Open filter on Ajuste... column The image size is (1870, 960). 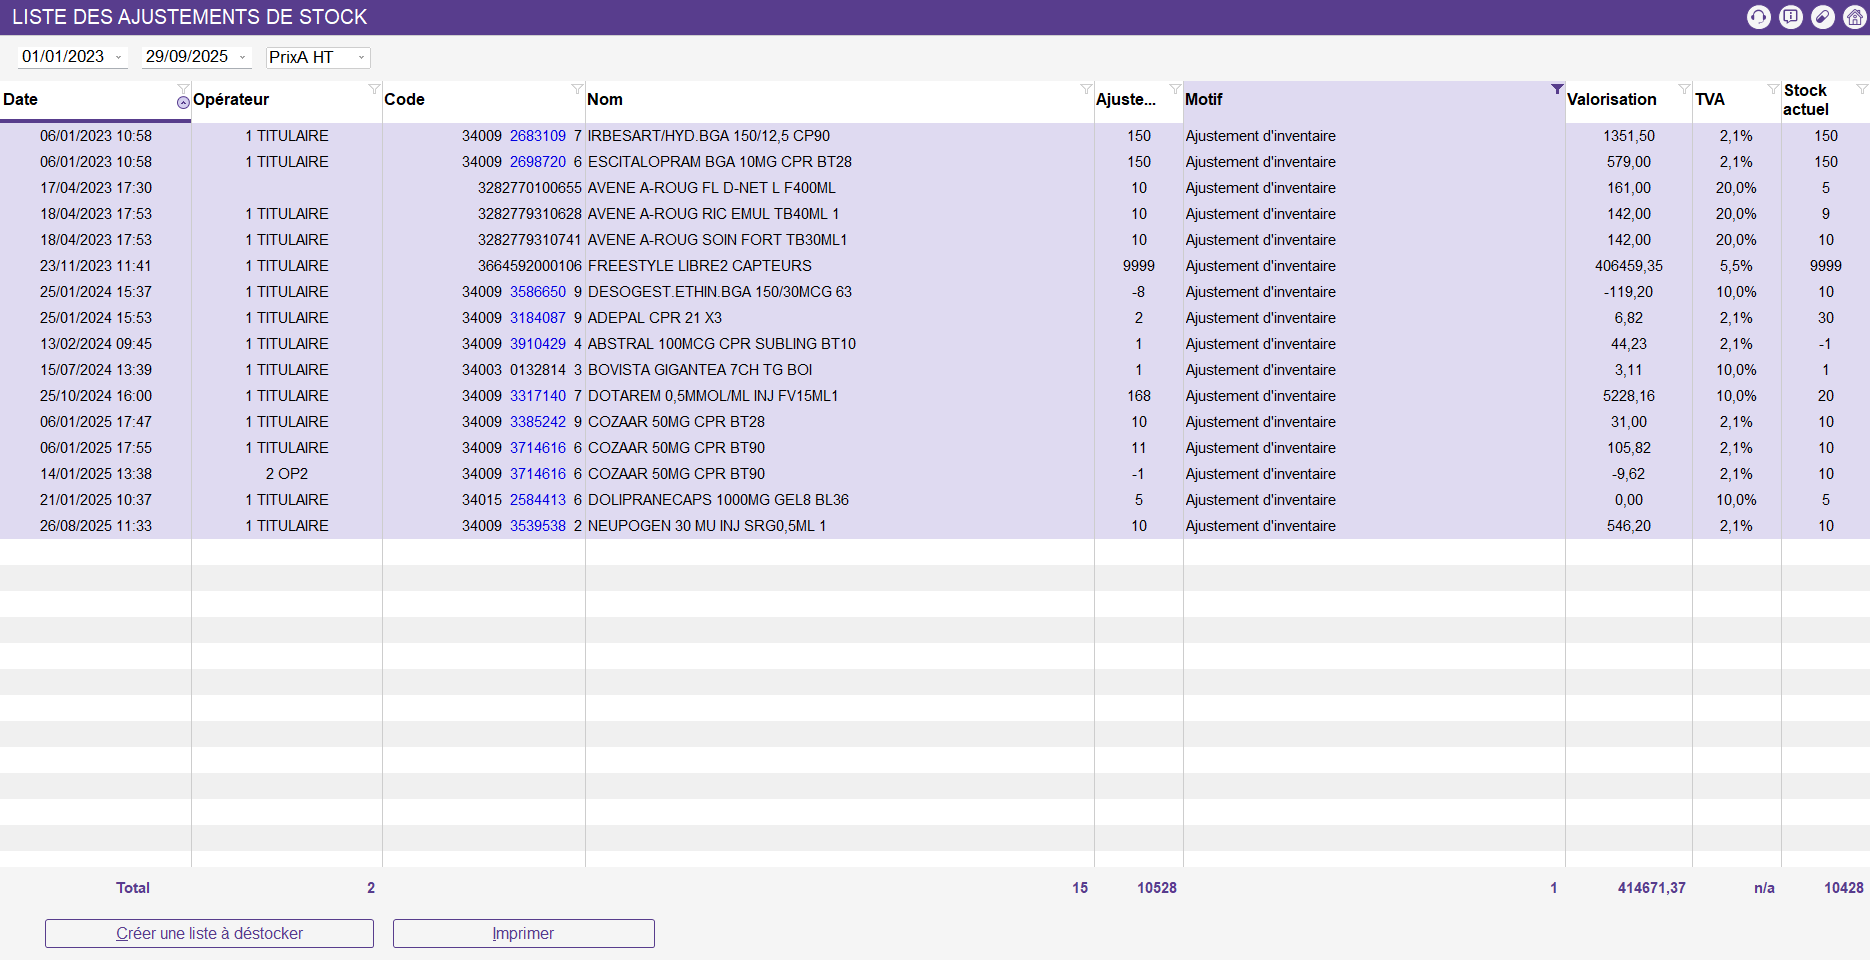coord(1175,89)
